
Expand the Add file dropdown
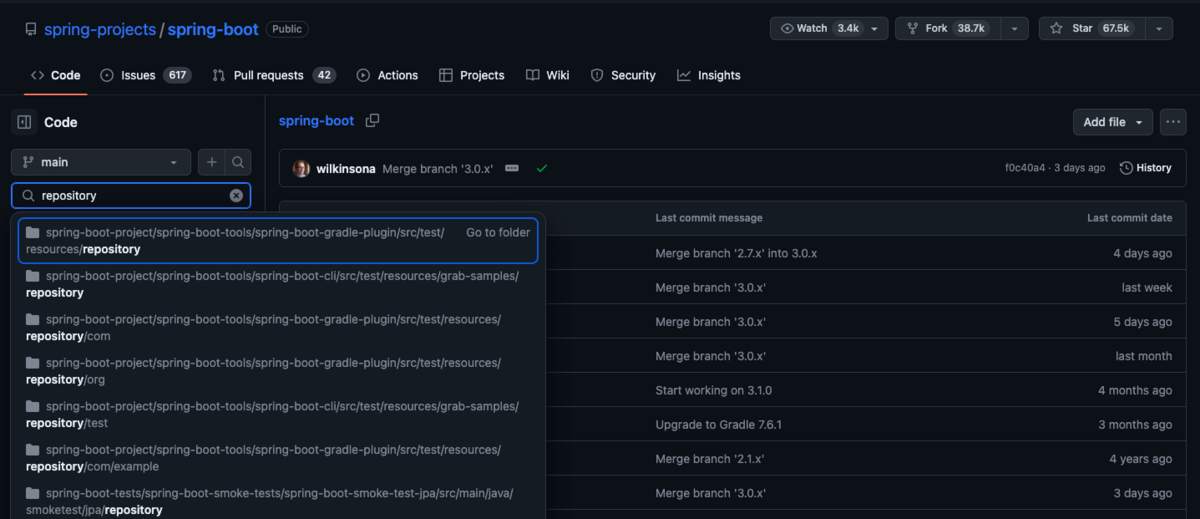[x=1113, y=122]
